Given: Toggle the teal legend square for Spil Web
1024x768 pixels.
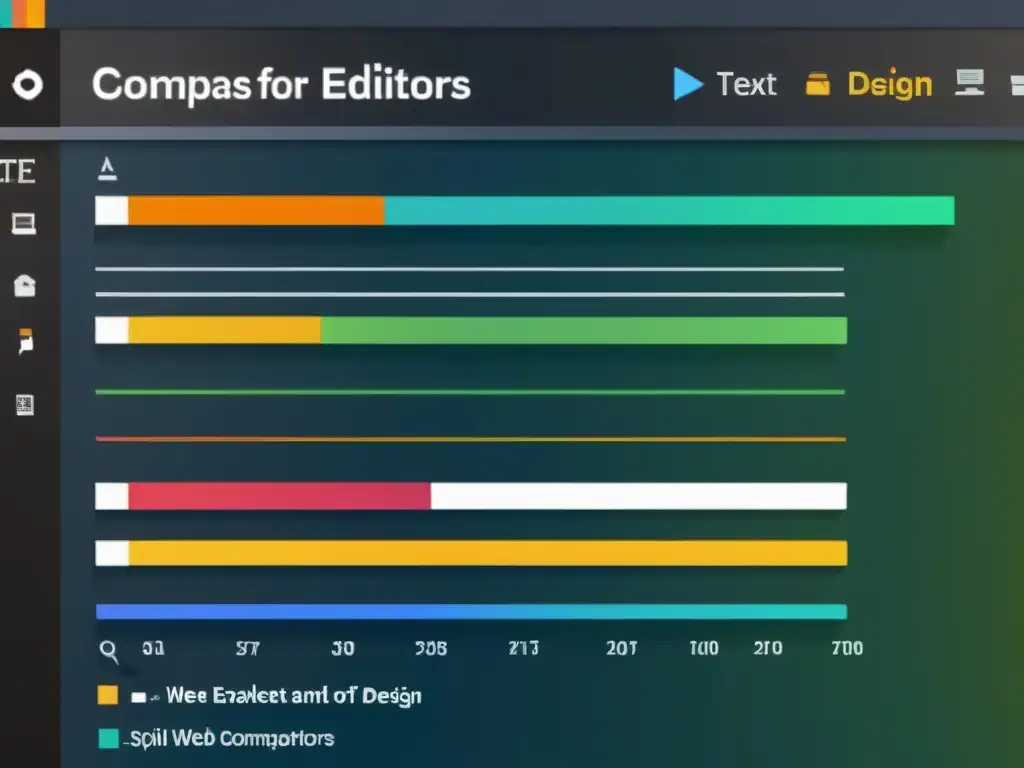Looking at the screenshot, I should [108, 739].
